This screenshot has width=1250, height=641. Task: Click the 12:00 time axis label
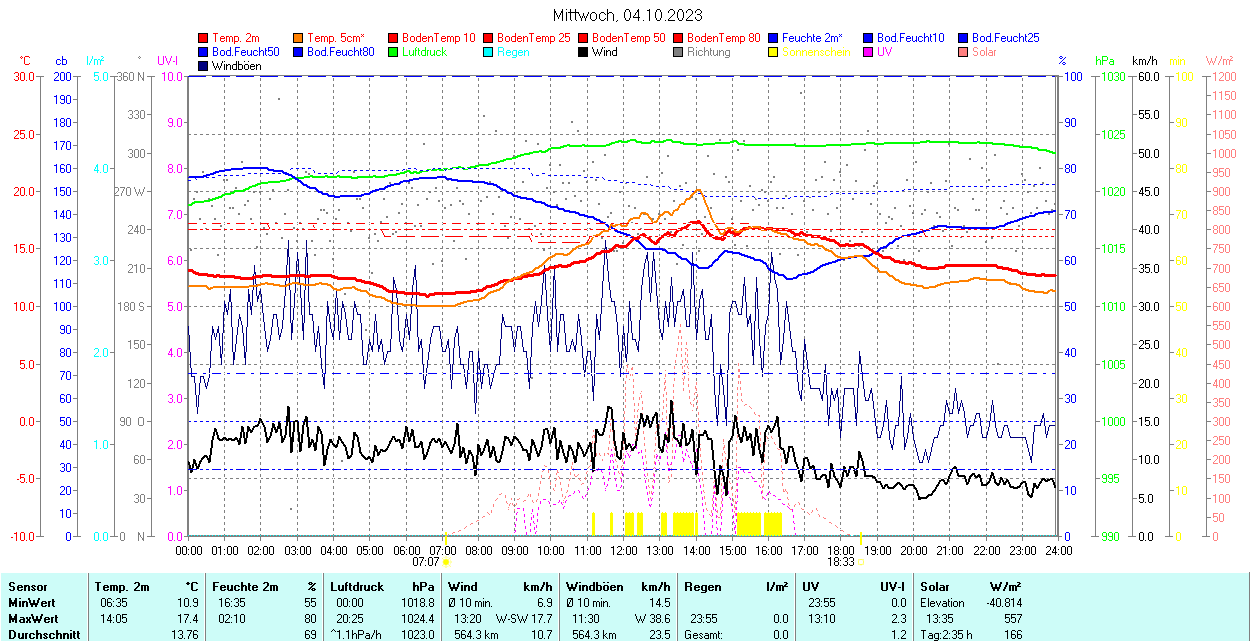click(x=624, y=550)
